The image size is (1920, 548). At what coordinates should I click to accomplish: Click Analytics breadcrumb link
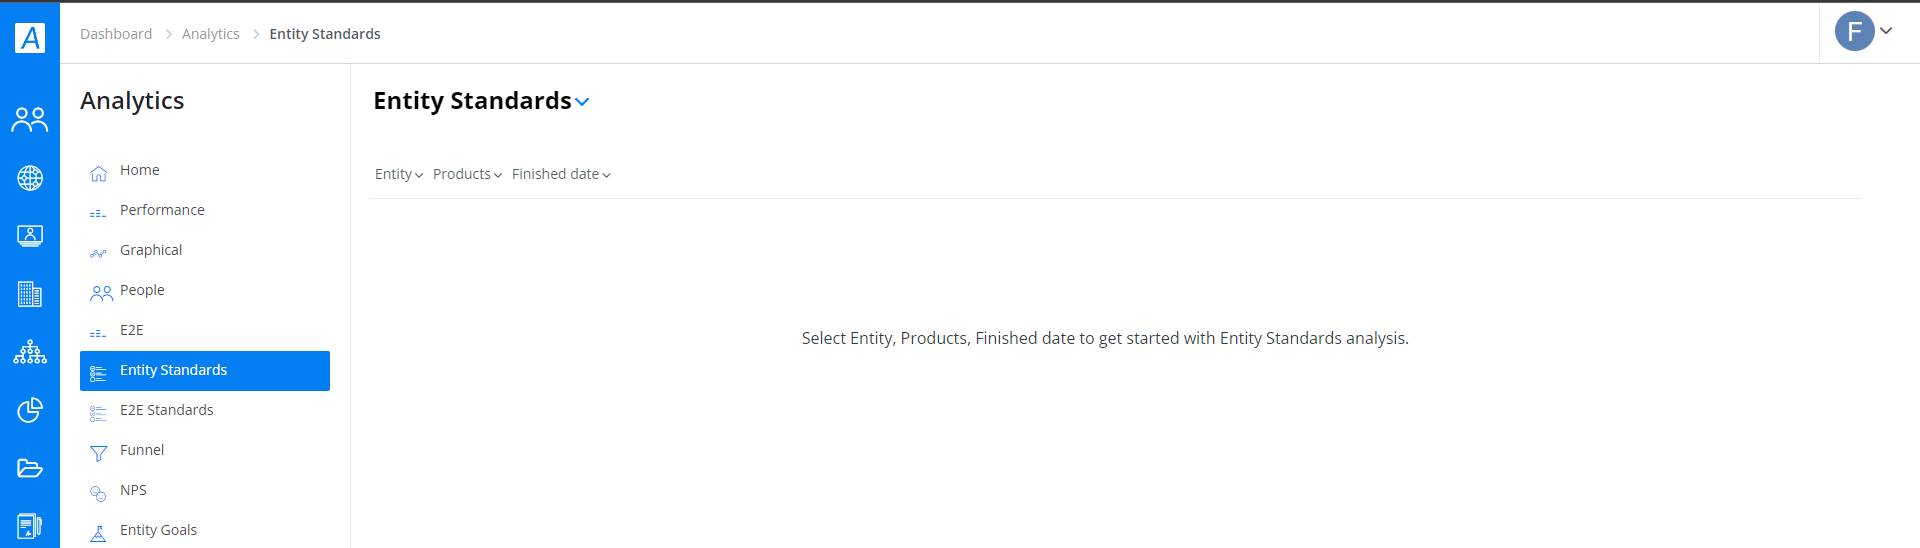pyautogui.click(x=211, y=34)
